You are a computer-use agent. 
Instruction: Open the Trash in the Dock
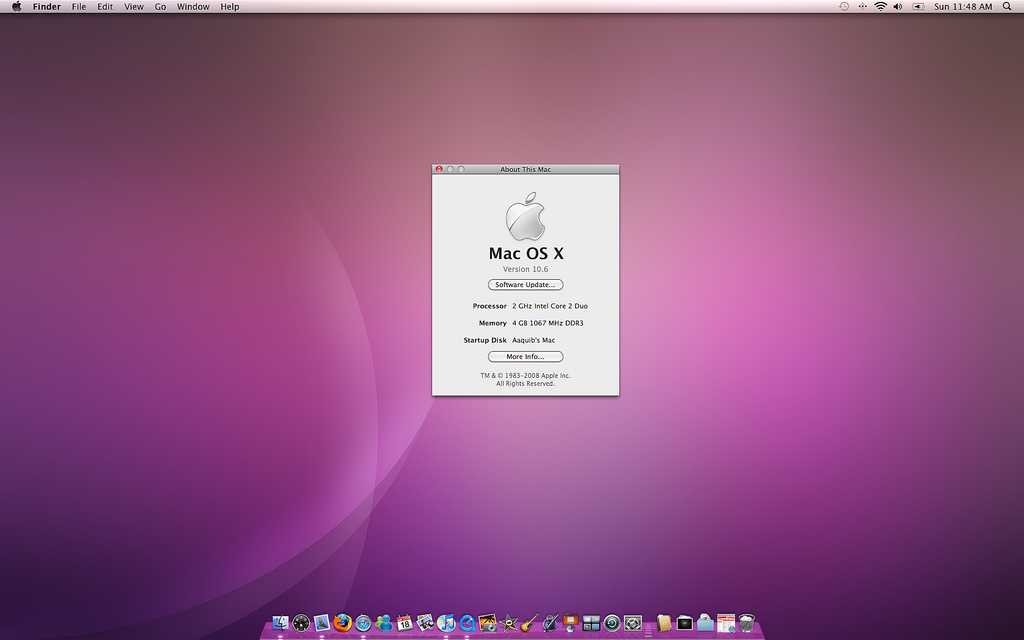747,623
